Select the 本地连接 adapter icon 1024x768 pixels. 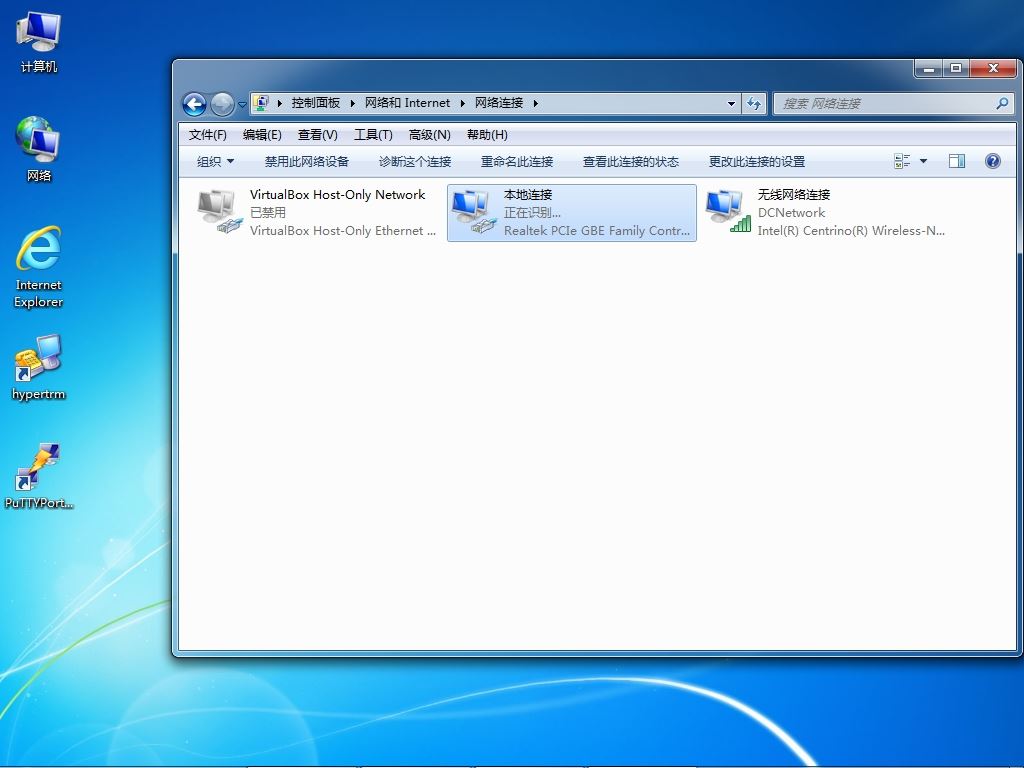tap(474, 212)
